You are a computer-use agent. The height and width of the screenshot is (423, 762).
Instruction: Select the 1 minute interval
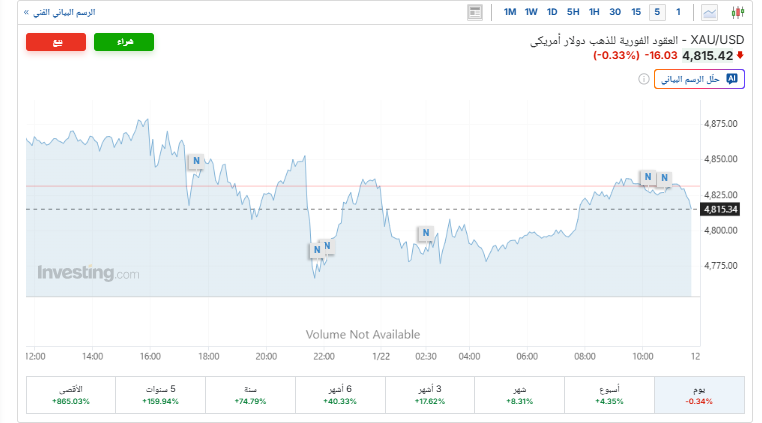point(678,12)
